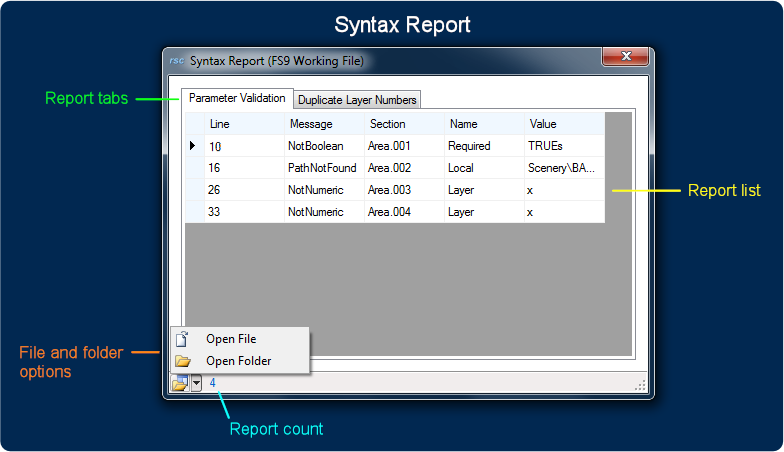Screen dimensions: 784x452
Task: Select the Required name cell
Action: (484, 146)
